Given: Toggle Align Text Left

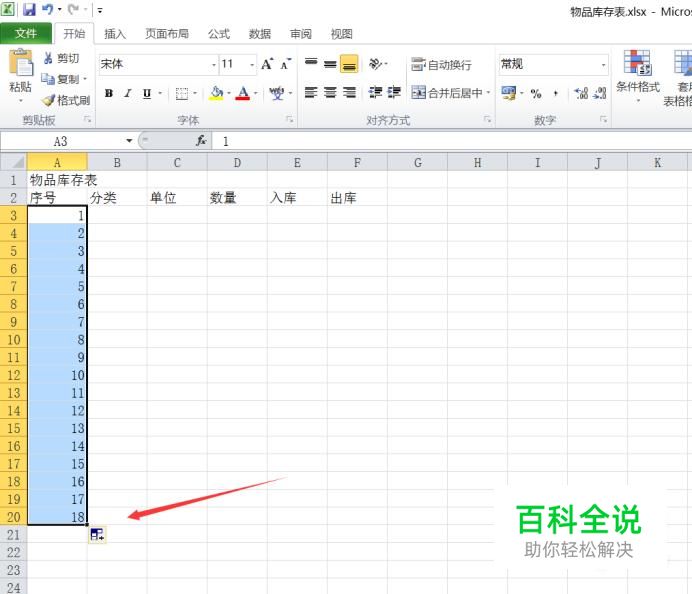Looking at the screenshot, I should (x=311, y=93).
